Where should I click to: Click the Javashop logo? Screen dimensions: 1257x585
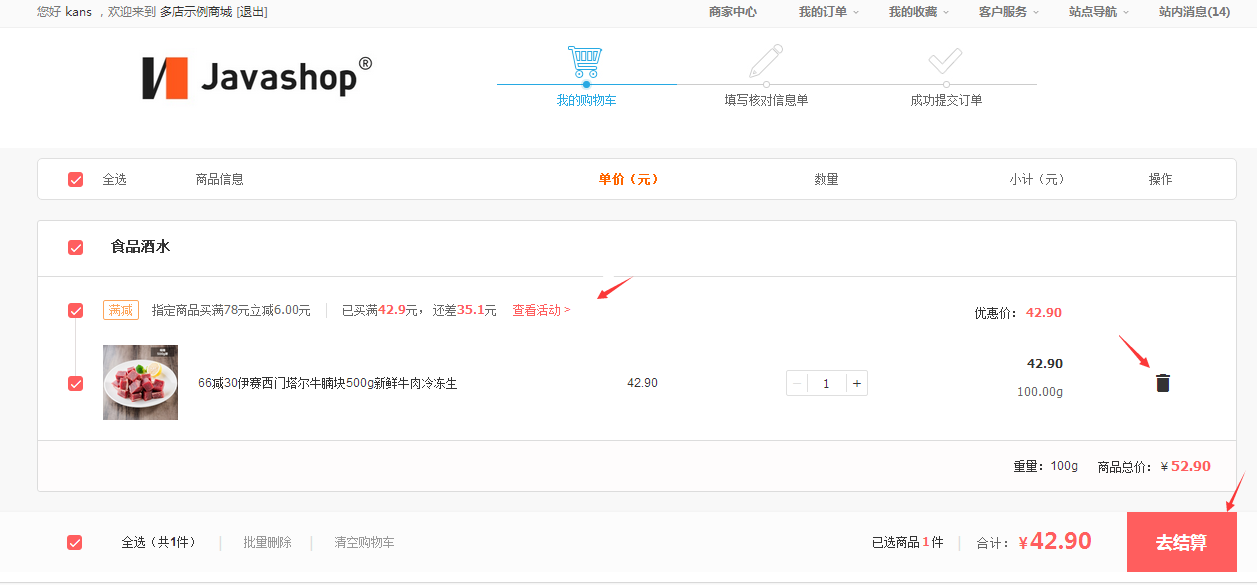point(257,77)
